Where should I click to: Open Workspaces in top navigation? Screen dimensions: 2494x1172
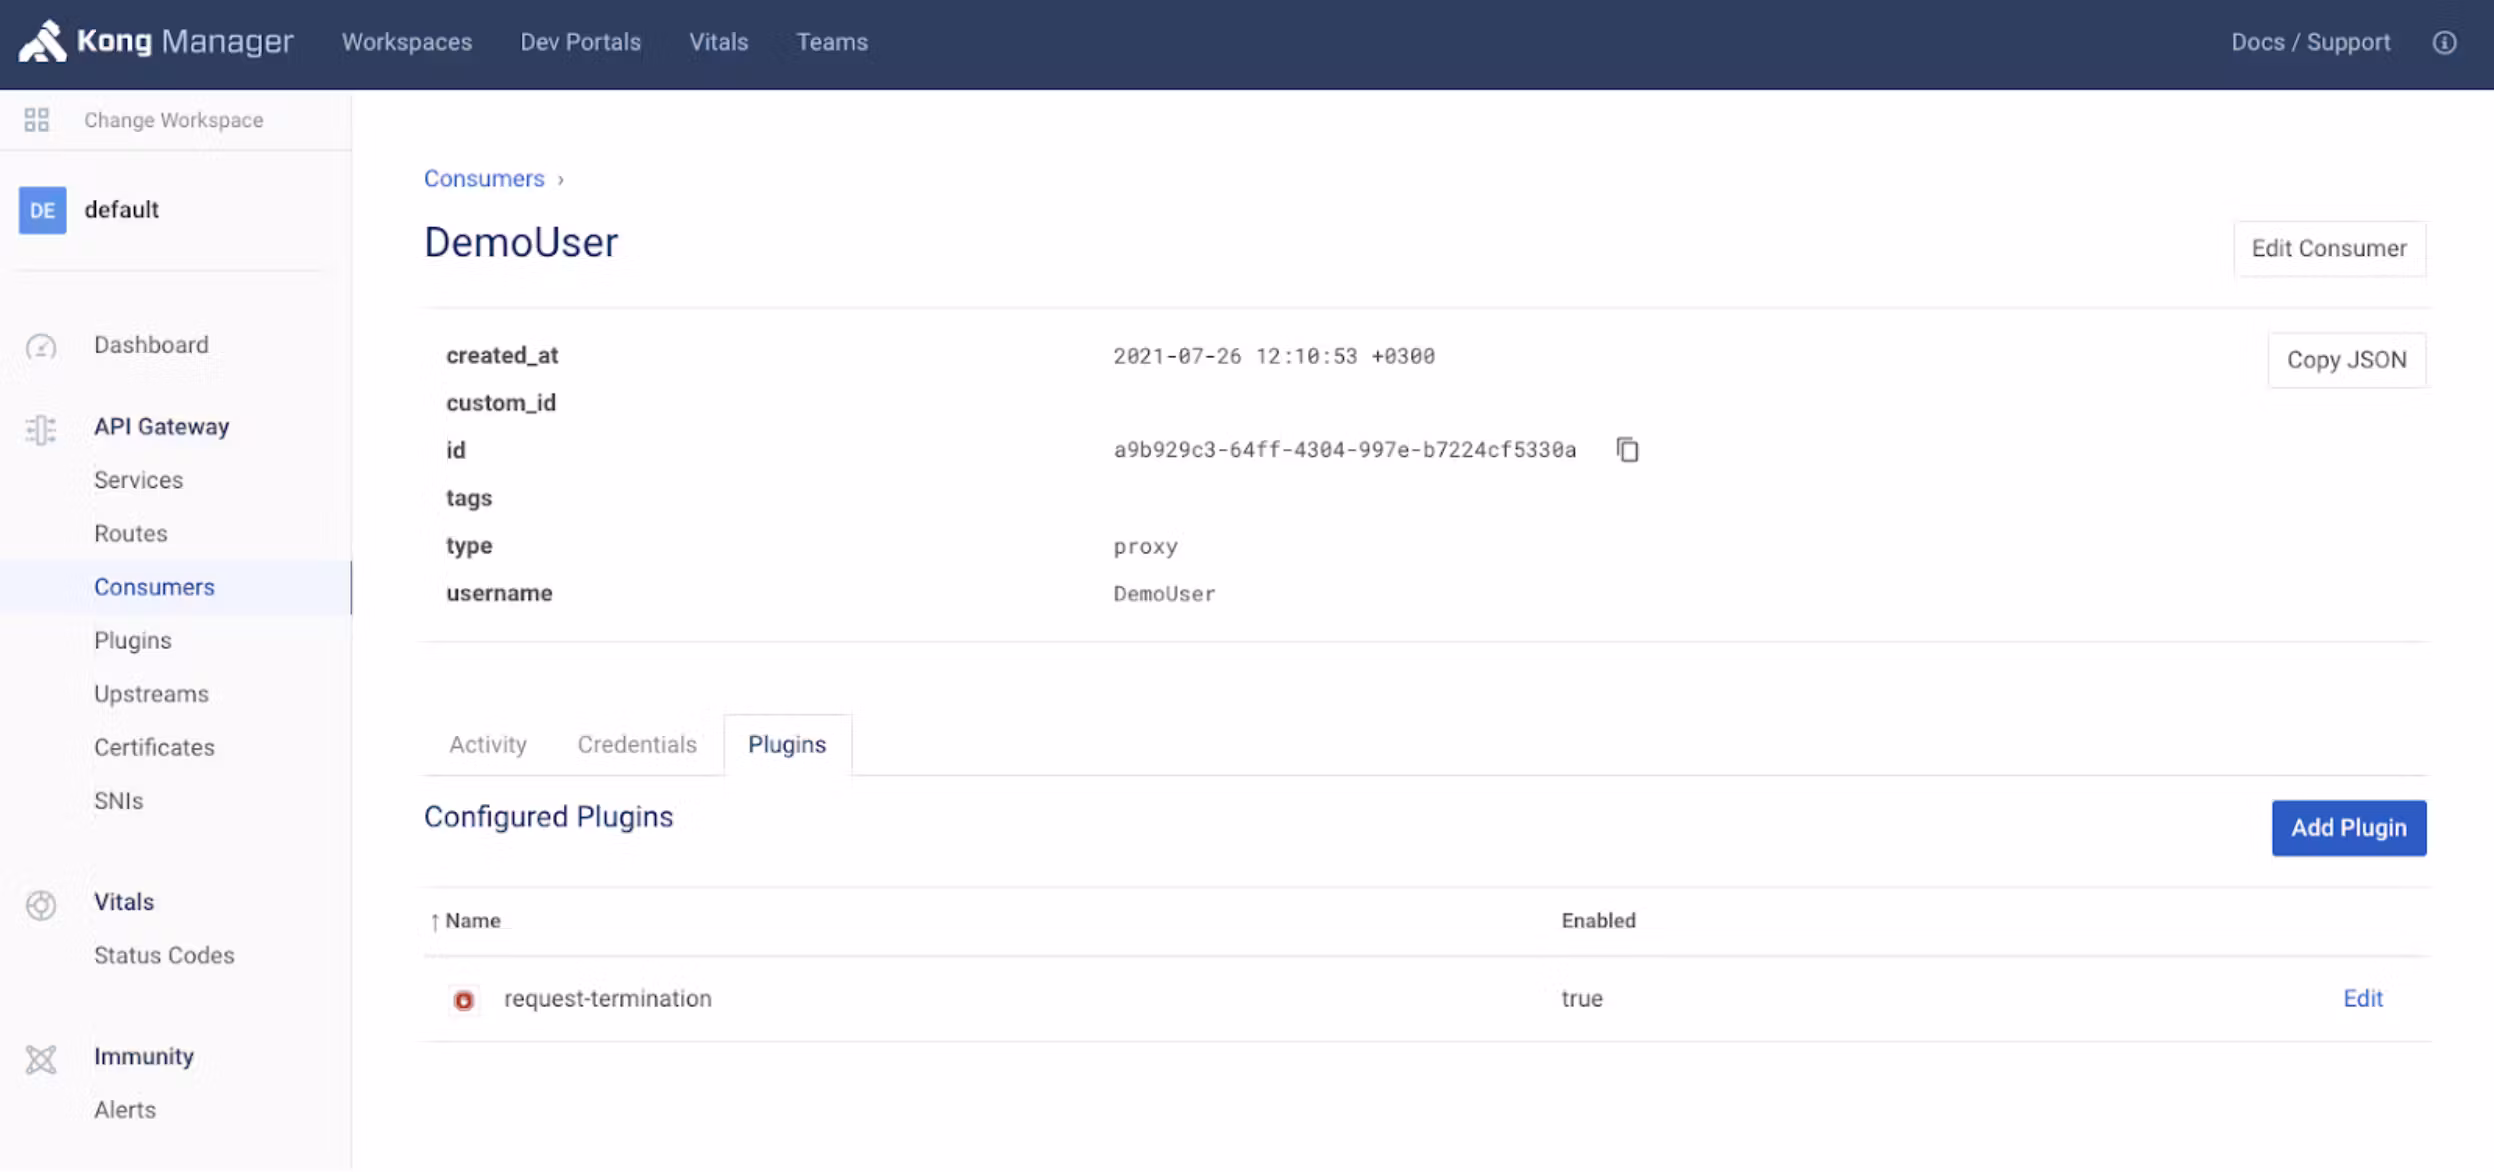407,42
